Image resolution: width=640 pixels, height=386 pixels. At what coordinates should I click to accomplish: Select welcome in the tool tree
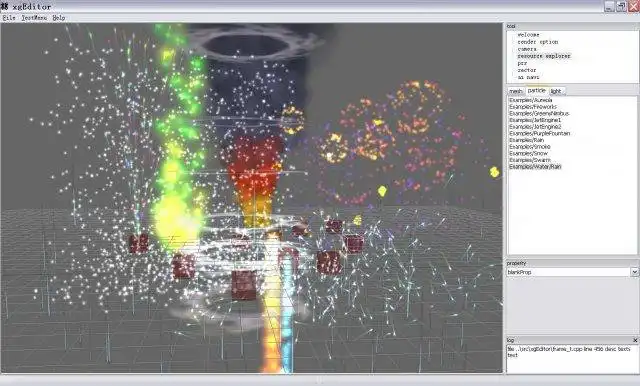528,35
